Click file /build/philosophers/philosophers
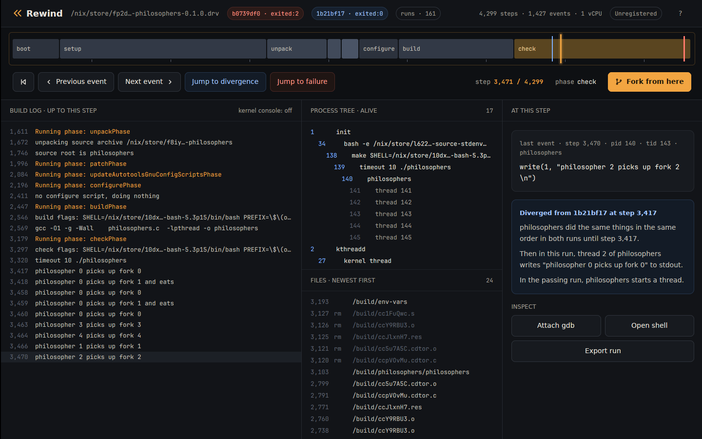This screenshot has height=439, width=702. pos(402,372)
